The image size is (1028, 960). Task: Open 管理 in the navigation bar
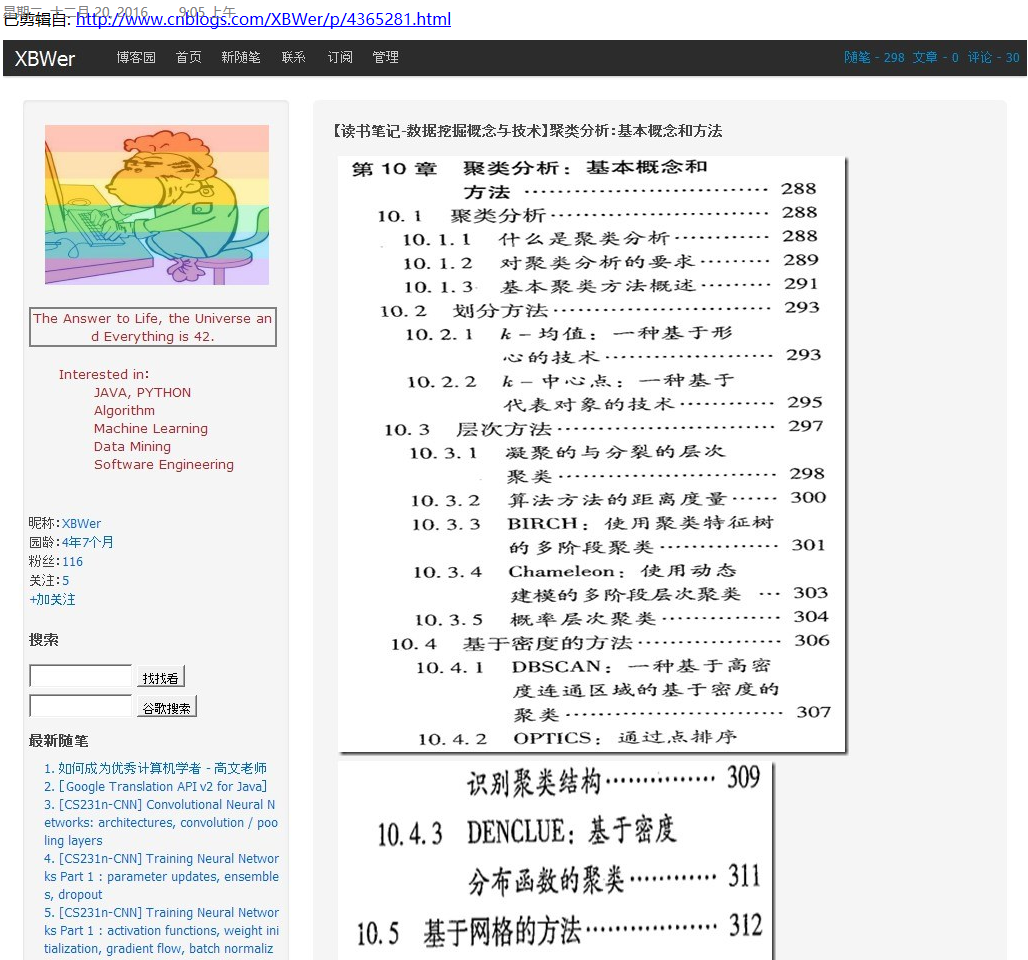tap(385, 57)
